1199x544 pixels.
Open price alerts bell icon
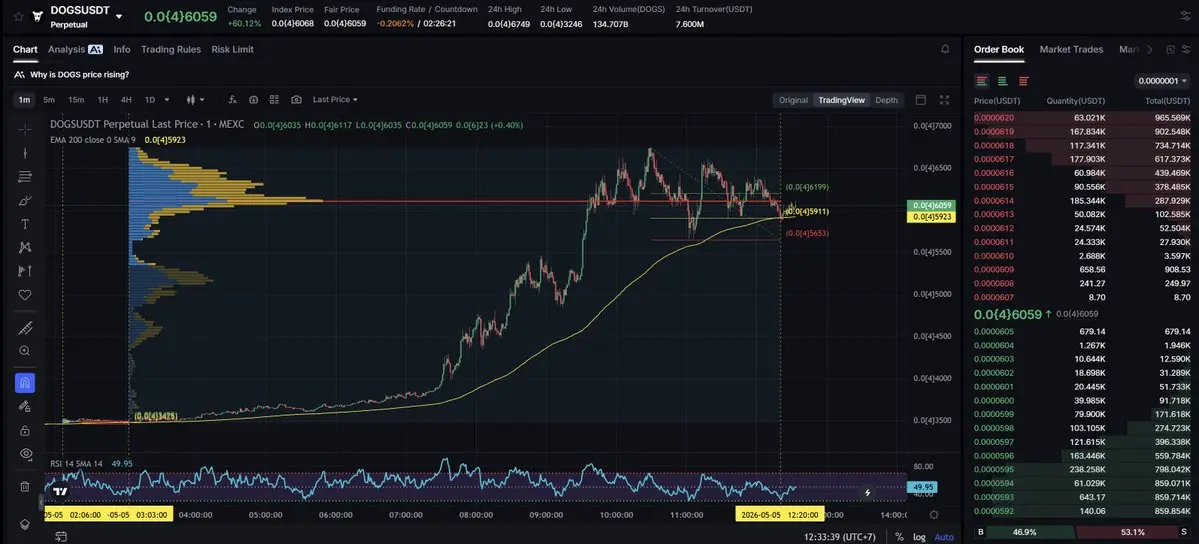click(945, 49)
